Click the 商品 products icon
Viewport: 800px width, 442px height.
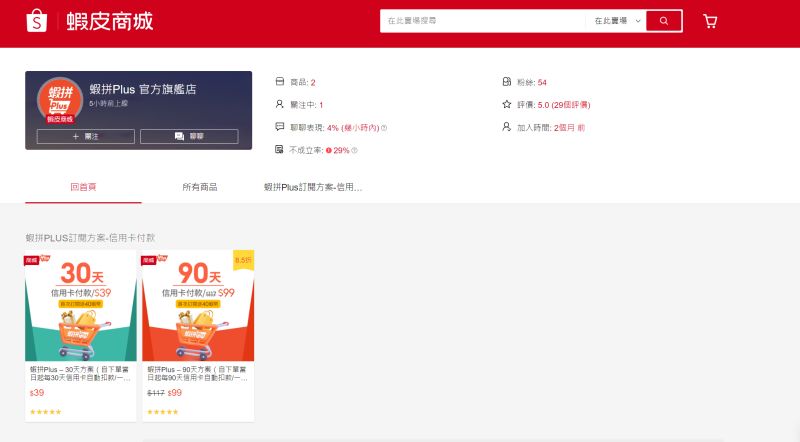[280, 82]
